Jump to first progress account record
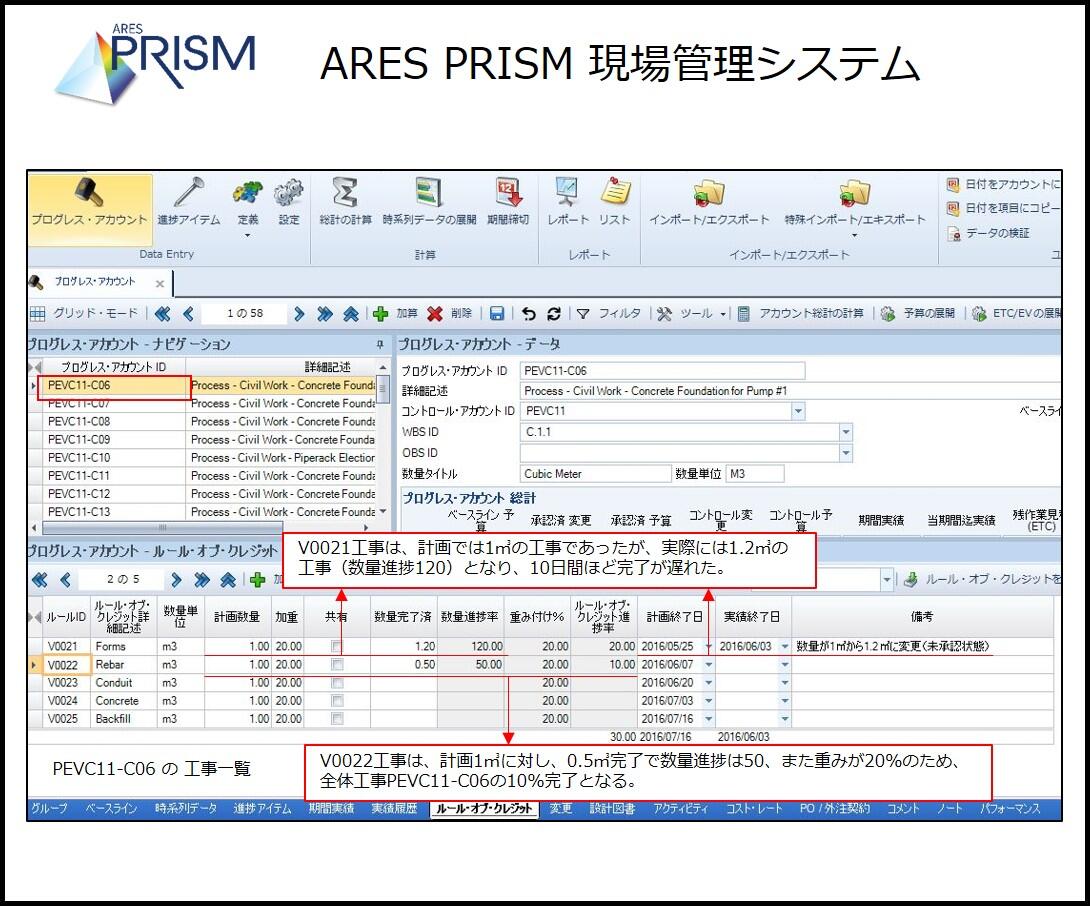 click(x=163, y=314)
